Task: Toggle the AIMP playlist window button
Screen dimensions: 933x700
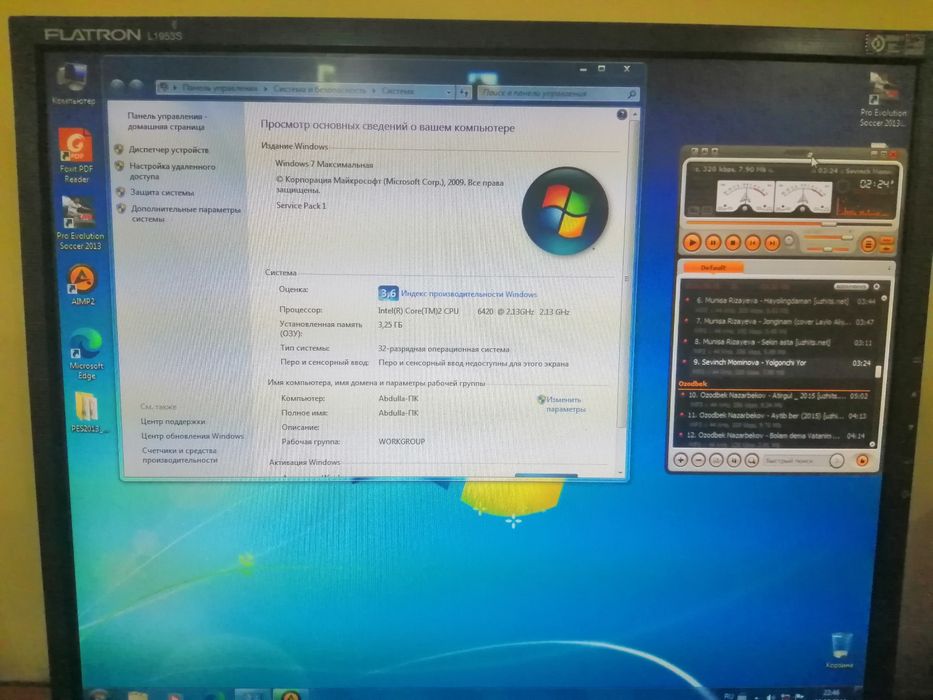Action: [868, 243]
